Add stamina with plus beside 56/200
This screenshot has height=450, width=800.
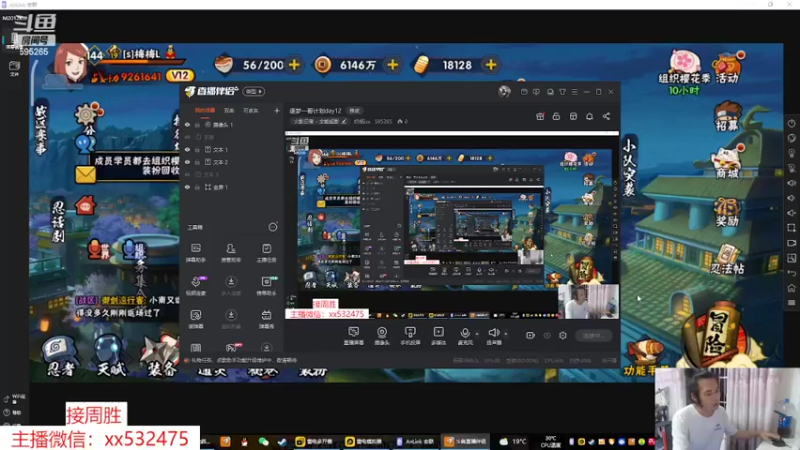point(294,65)
